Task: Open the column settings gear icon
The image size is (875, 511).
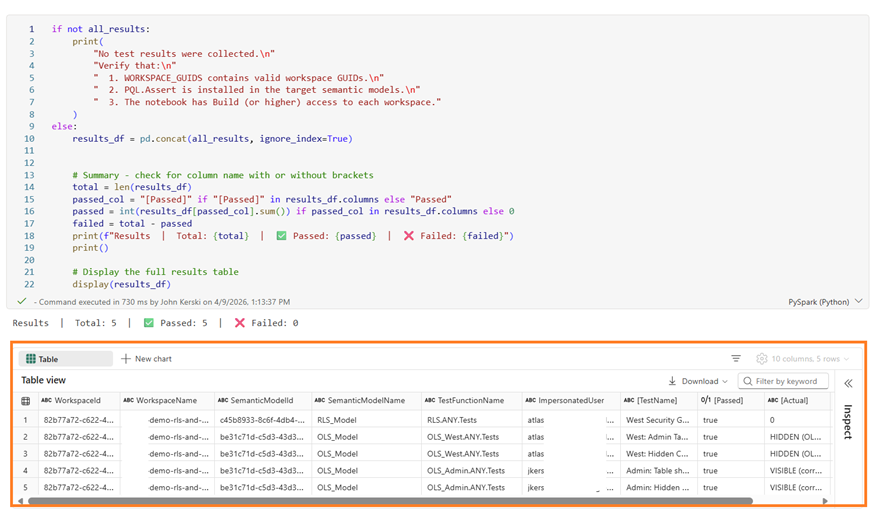Action: [762, 359]
